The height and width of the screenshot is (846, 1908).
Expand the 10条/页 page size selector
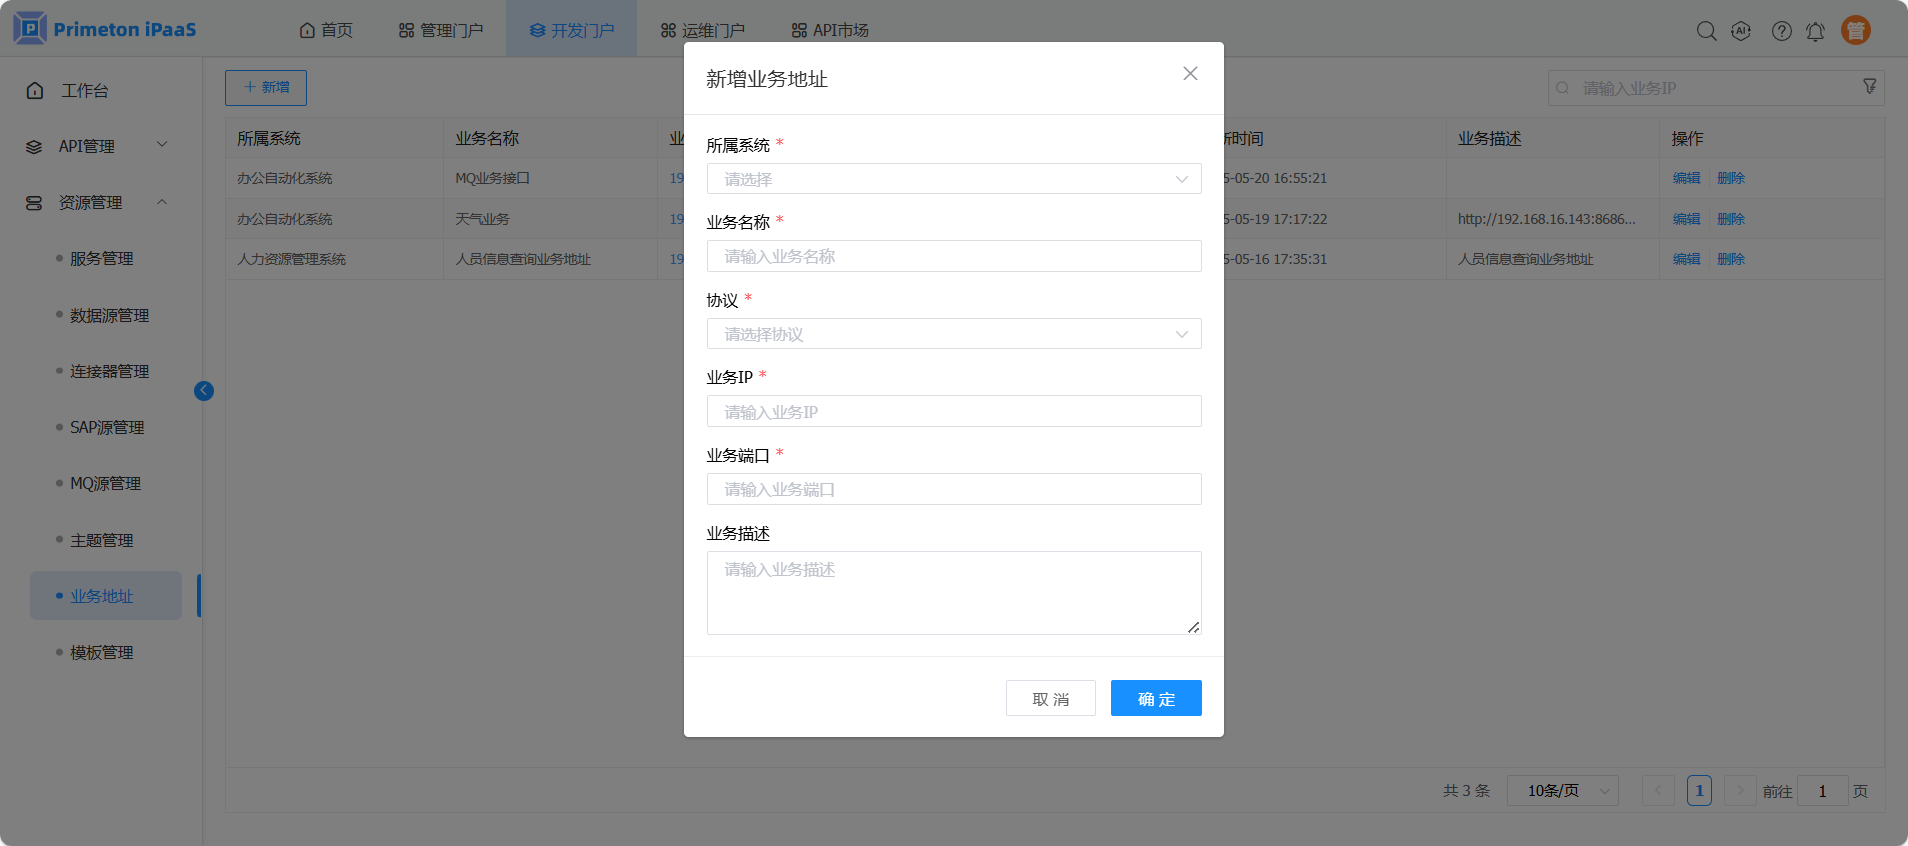point(1561,791)
